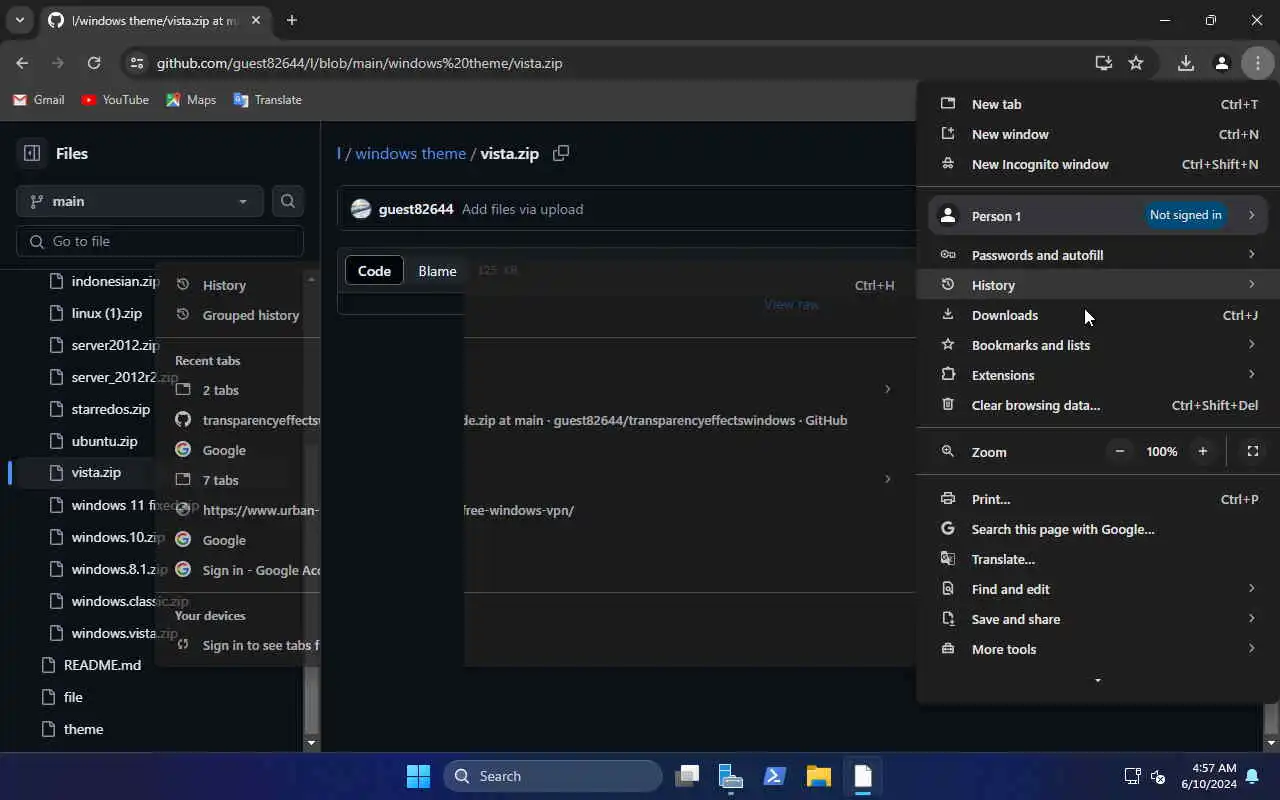1280x800 pixels.
Task: Open Gmail bookmark
Action: tap(39, 100)
